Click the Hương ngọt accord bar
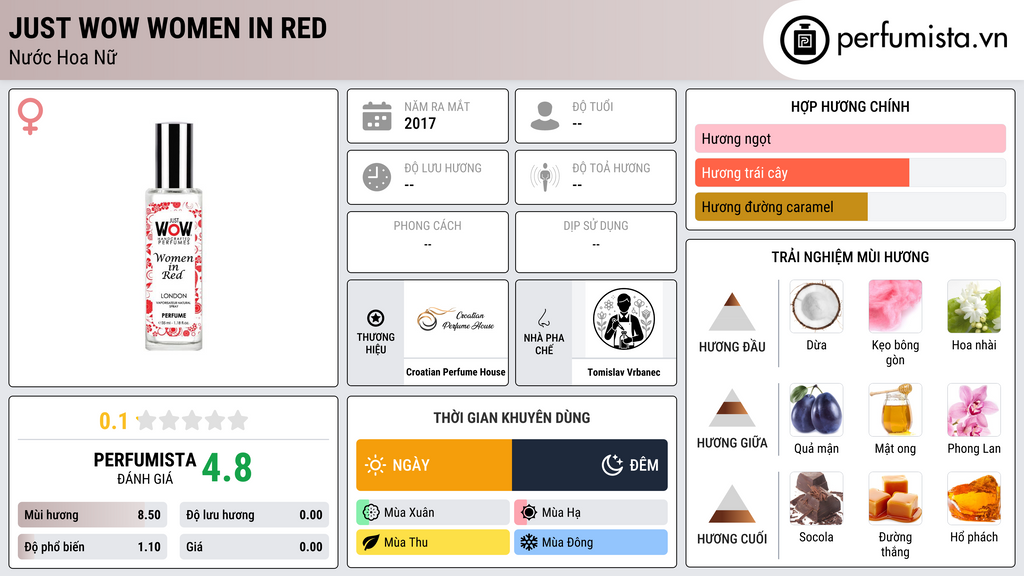Screen dimensions: 1024x576 [850, 138]
